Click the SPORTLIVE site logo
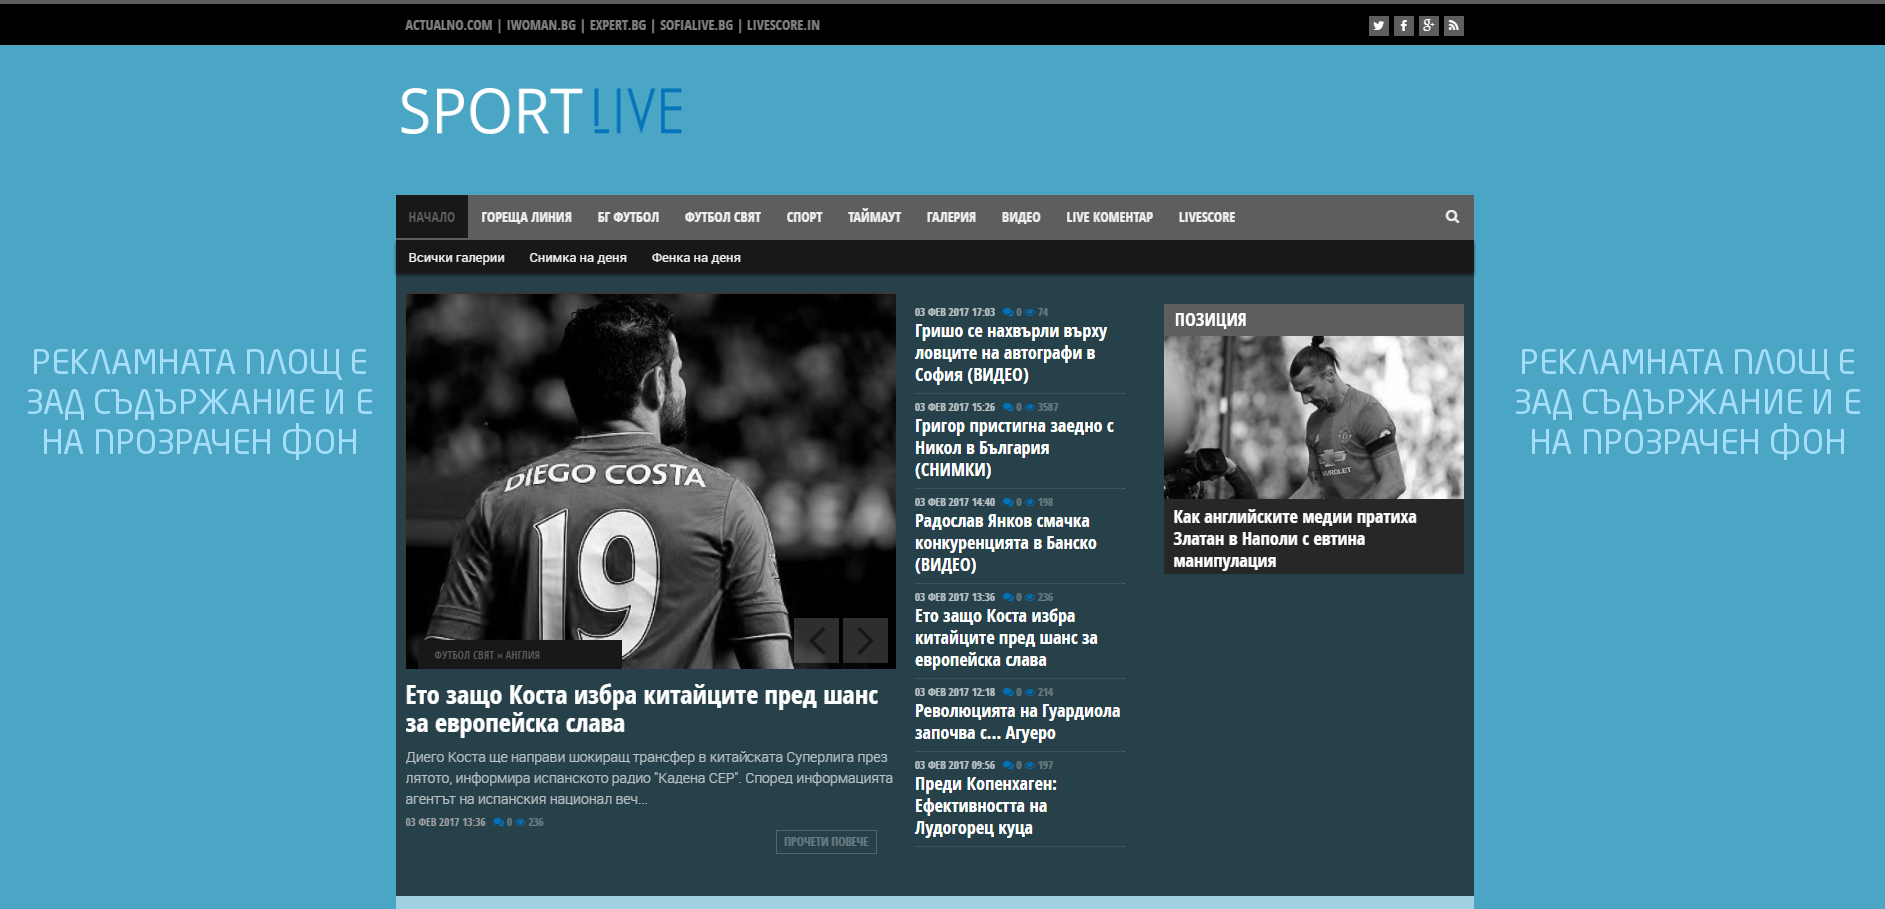 (x=541, y=111)
